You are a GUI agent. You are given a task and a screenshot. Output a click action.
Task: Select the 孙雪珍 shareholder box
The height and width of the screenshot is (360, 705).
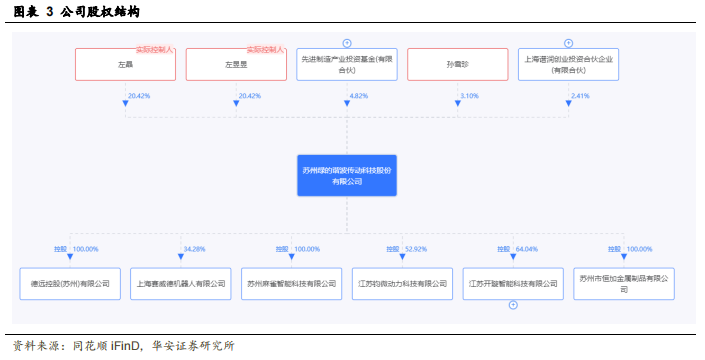click(458, 65)
